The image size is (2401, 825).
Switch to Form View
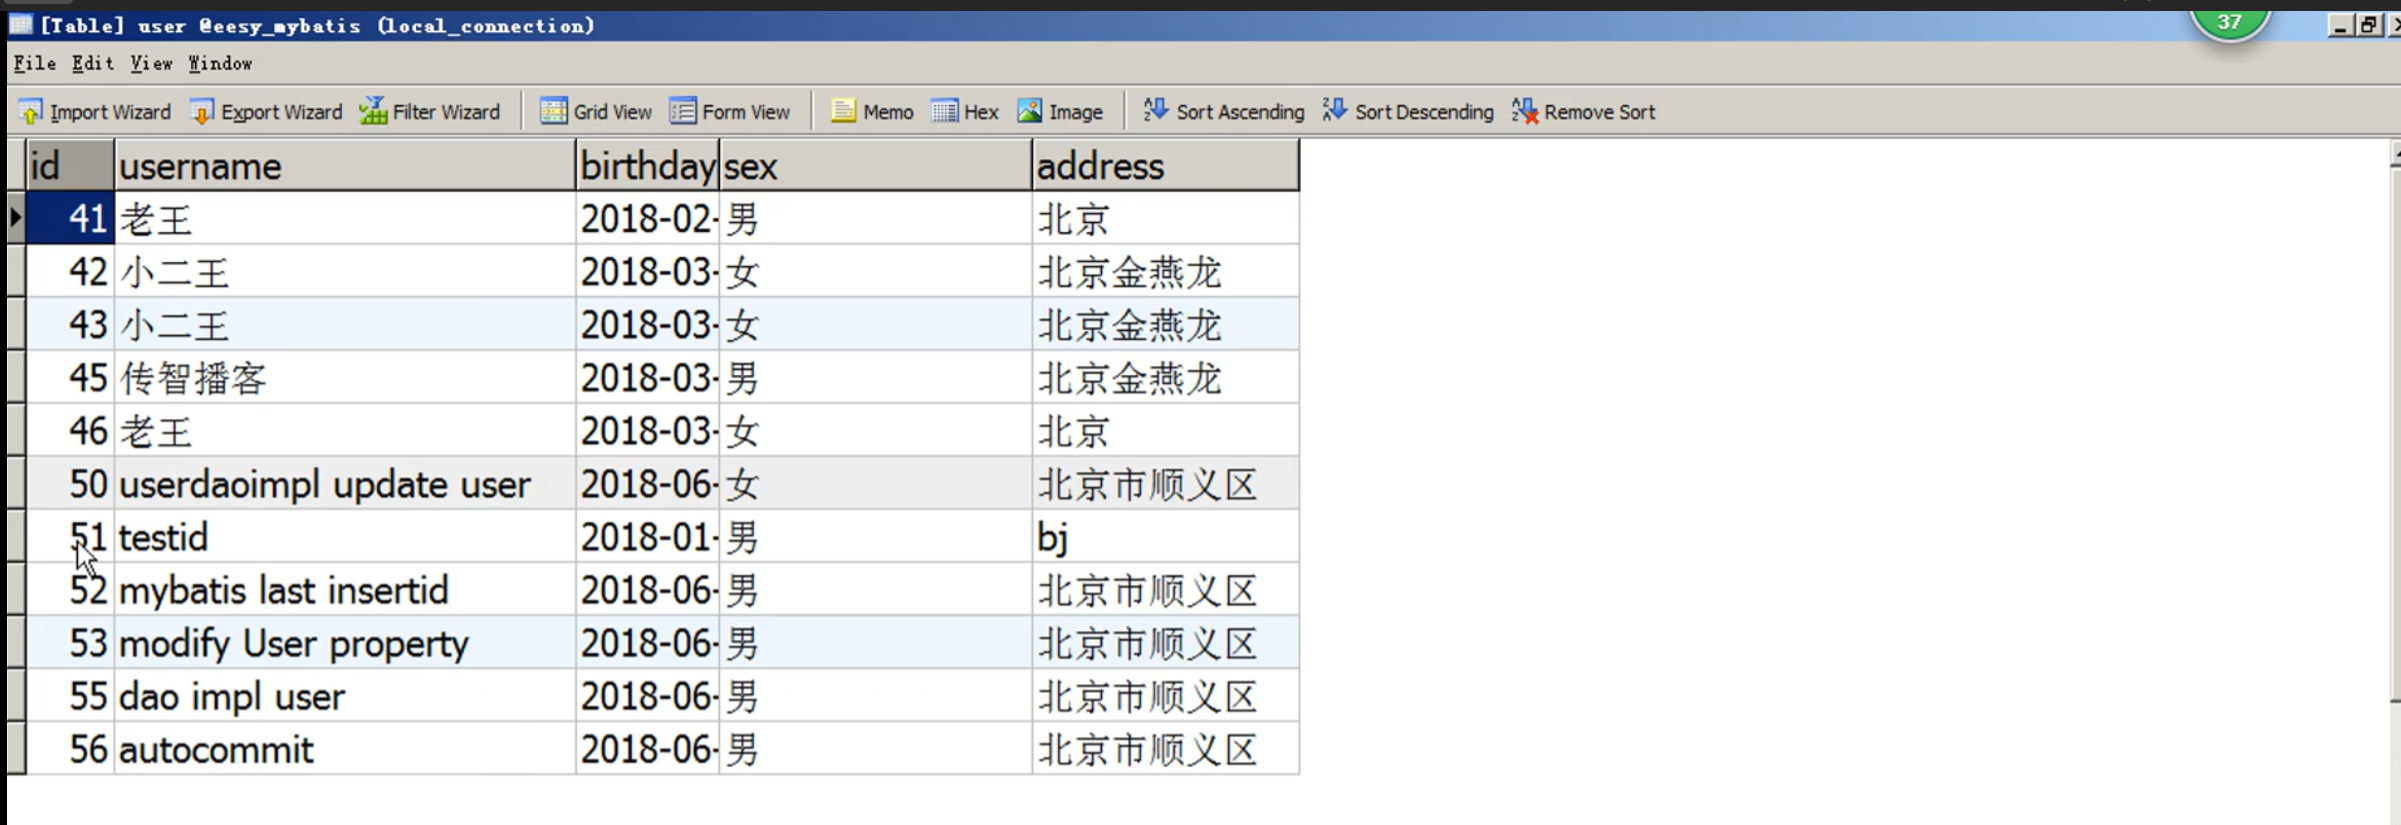730,112
